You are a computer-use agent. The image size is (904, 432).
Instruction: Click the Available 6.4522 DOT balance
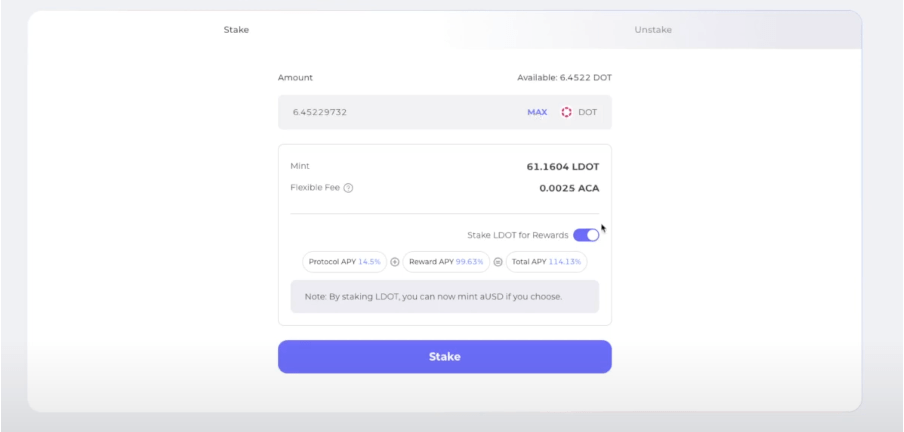click(x=564, y=78)
